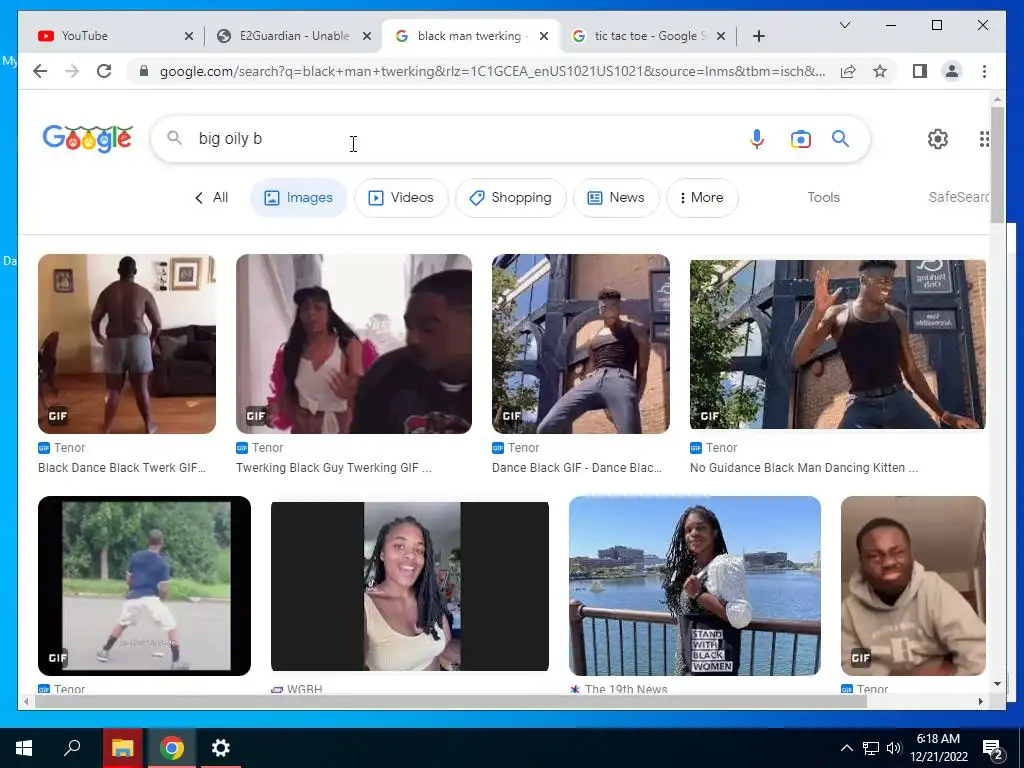This screenshot has height=768, width=1024.
Task: Open the WGBH image thumbnail
Action: point(409,586)
